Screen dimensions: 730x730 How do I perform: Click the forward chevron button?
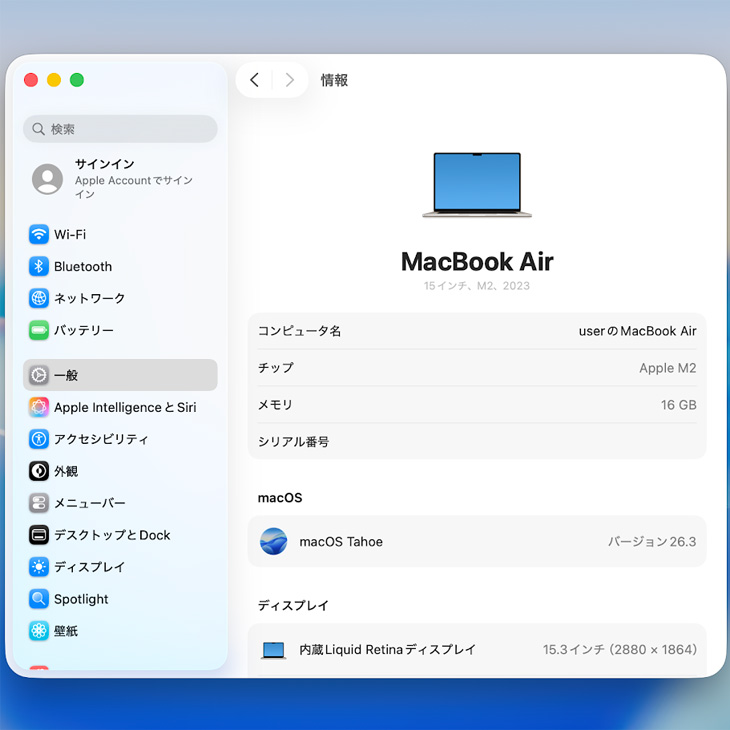point(289,80)
